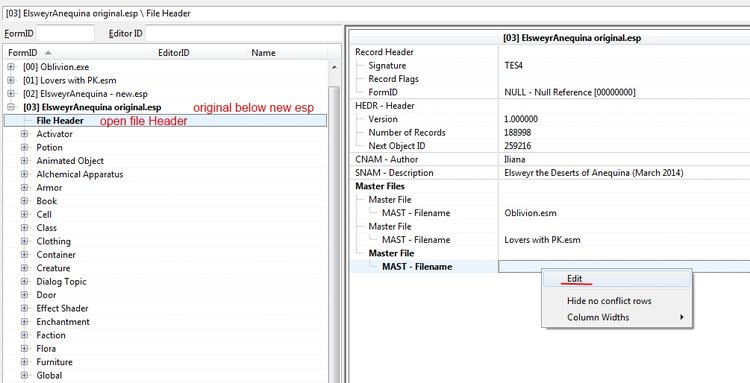Viewport: 750px width, 383px height.
Task: Expand the Faction group
Action: (24, 335)
